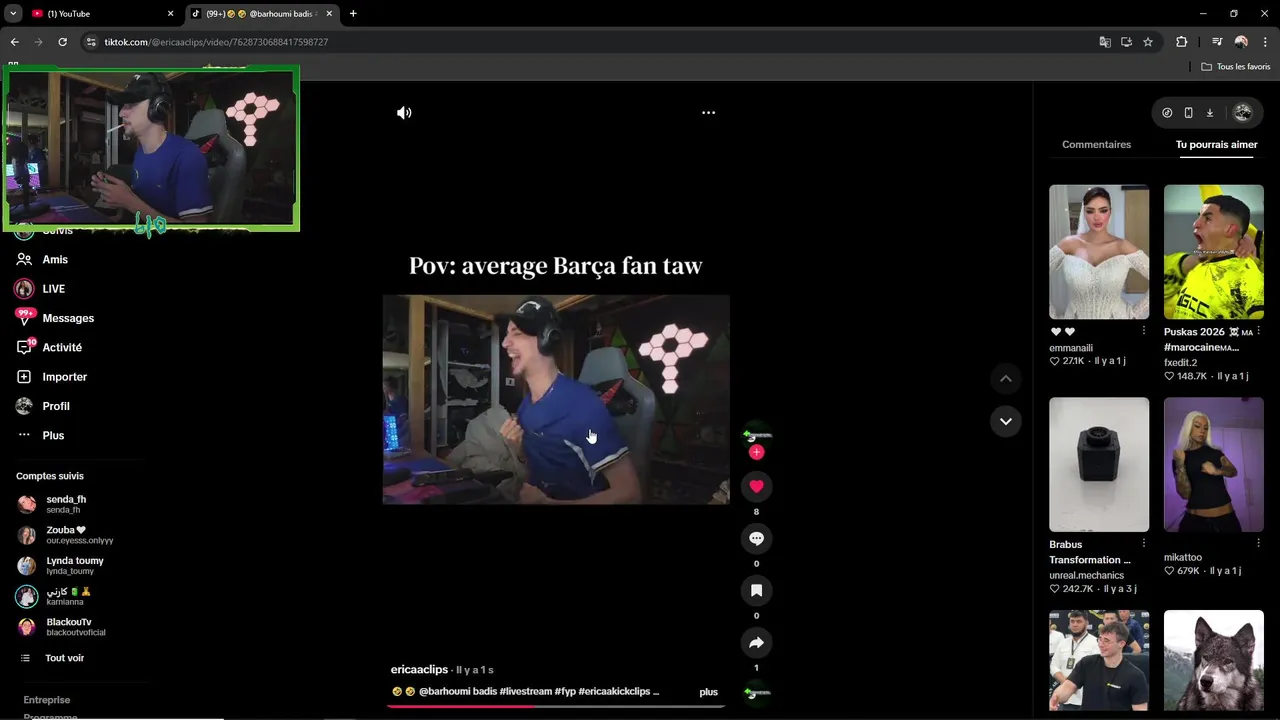Switch to the Commentaires tab

point(1096,144)
